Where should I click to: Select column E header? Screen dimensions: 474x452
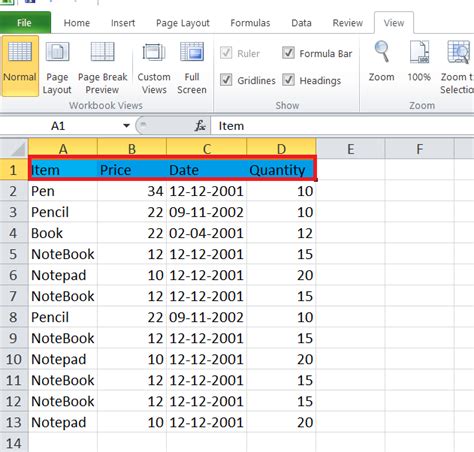point(350,149)
